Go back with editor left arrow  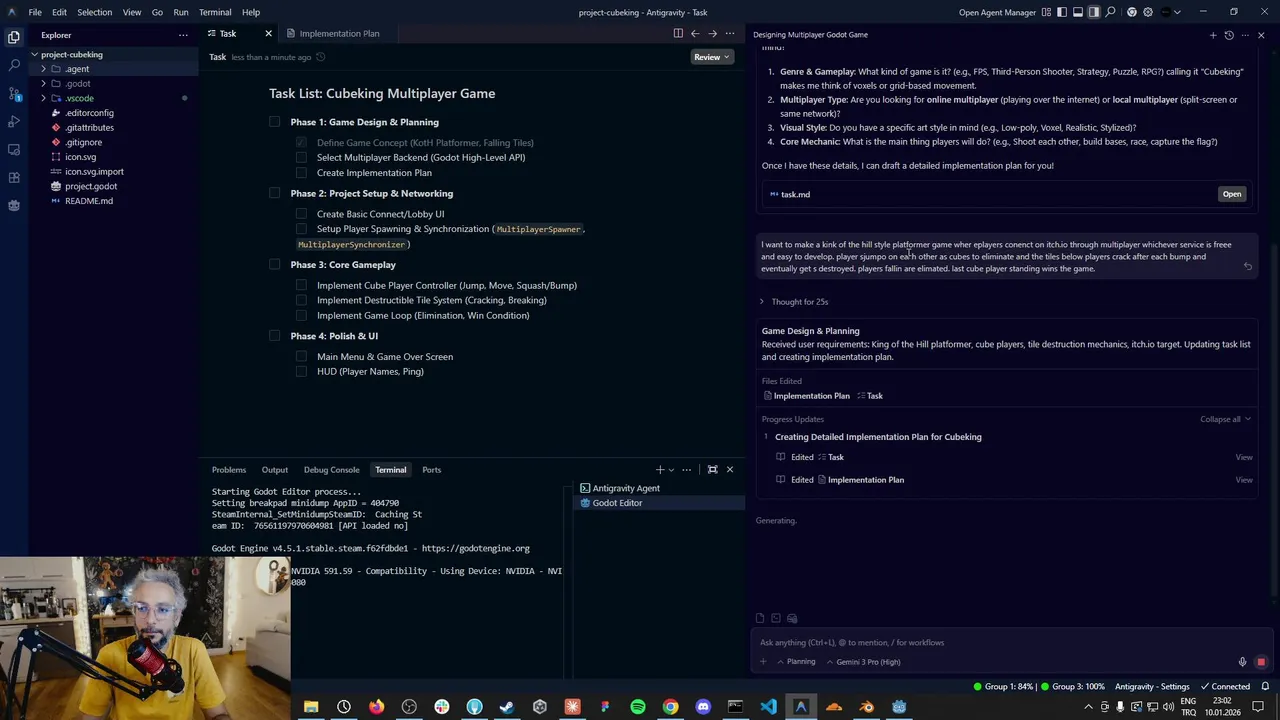[695, 33]
